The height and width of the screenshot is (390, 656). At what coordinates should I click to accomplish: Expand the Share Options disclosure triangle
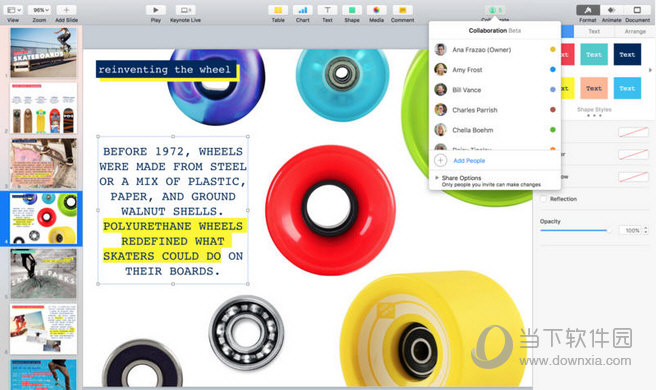pos(437,178)
